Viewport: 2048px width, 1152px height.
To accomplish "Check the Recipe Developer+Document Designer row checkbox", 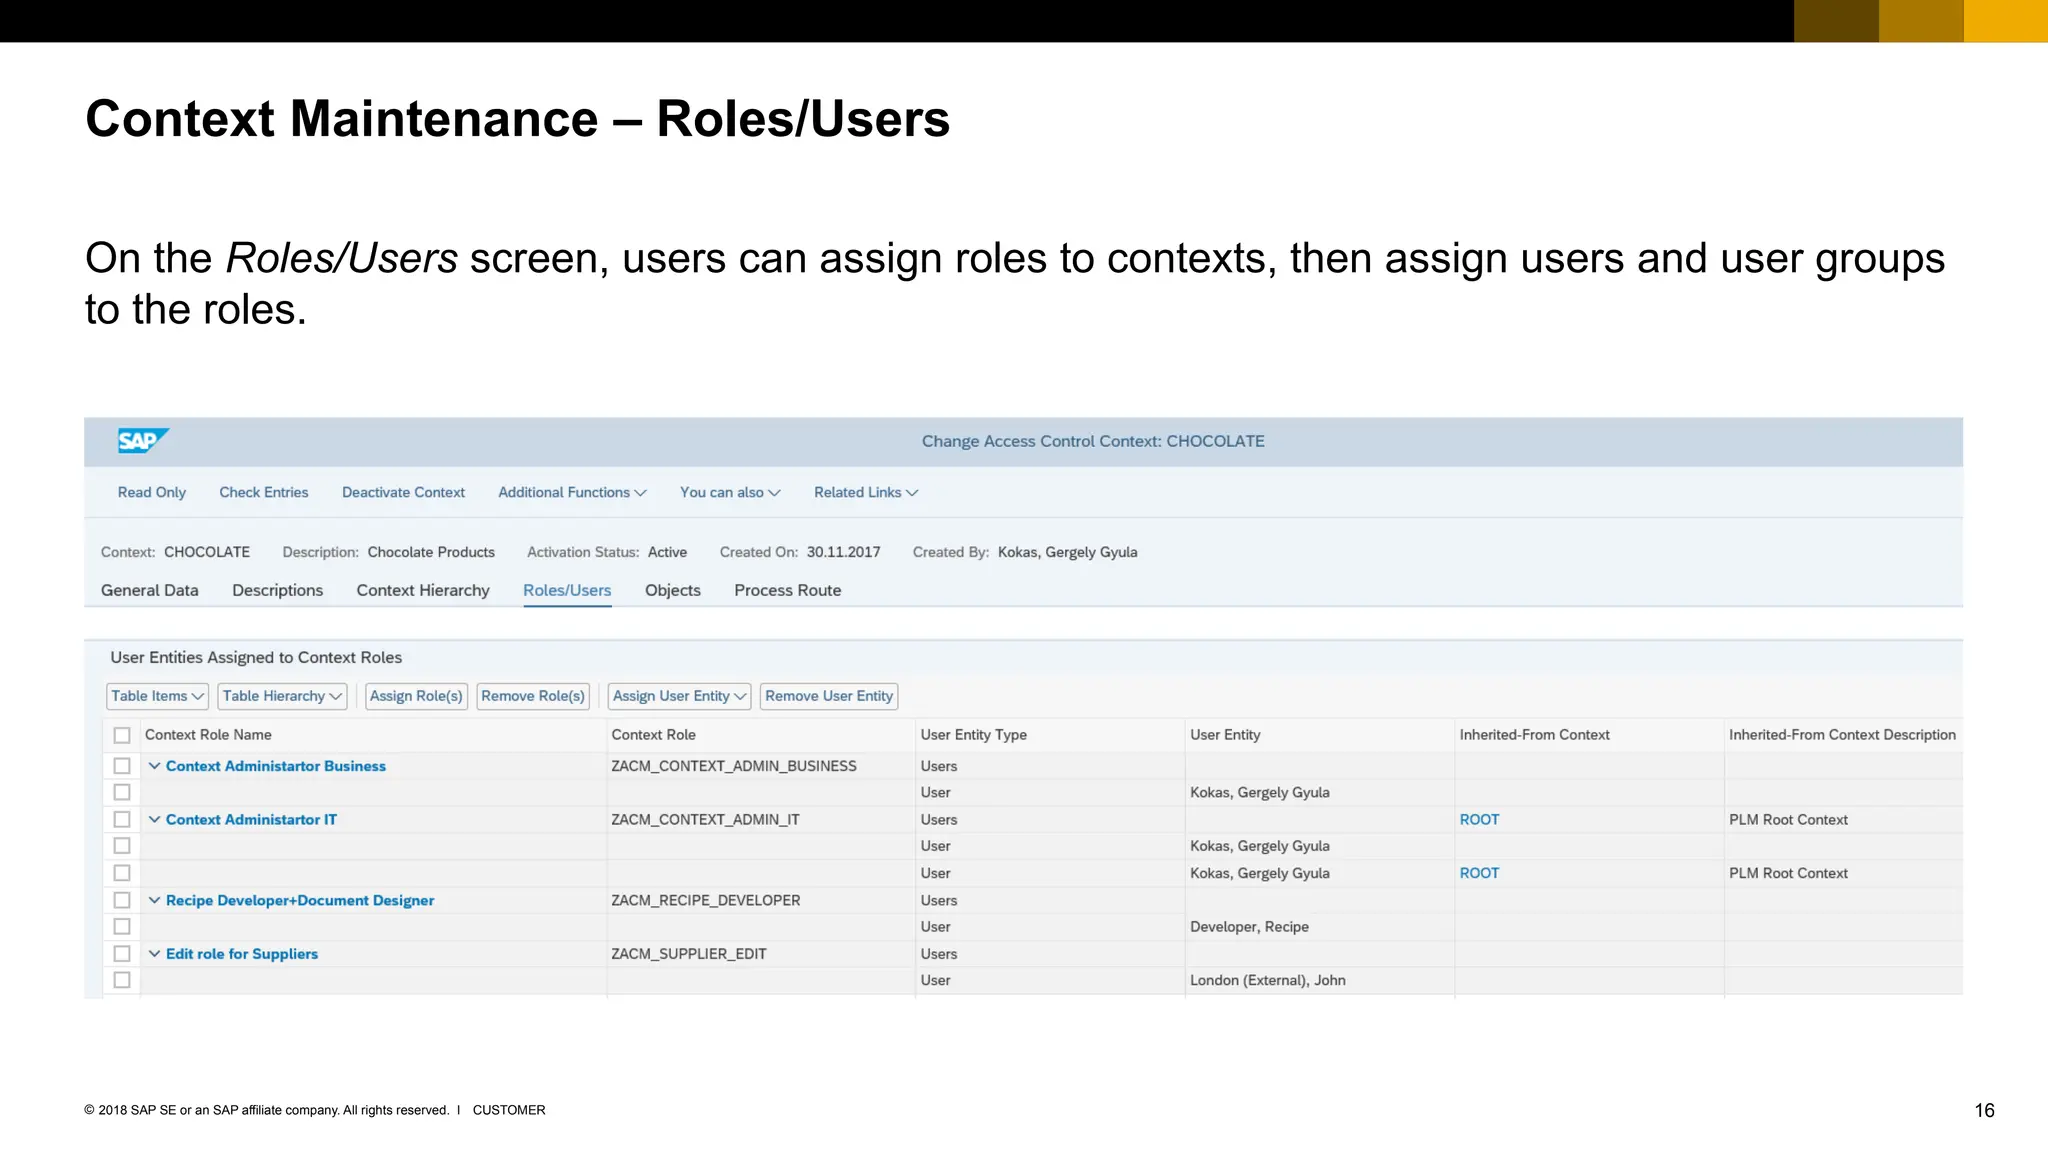I will tap(122, 900).
